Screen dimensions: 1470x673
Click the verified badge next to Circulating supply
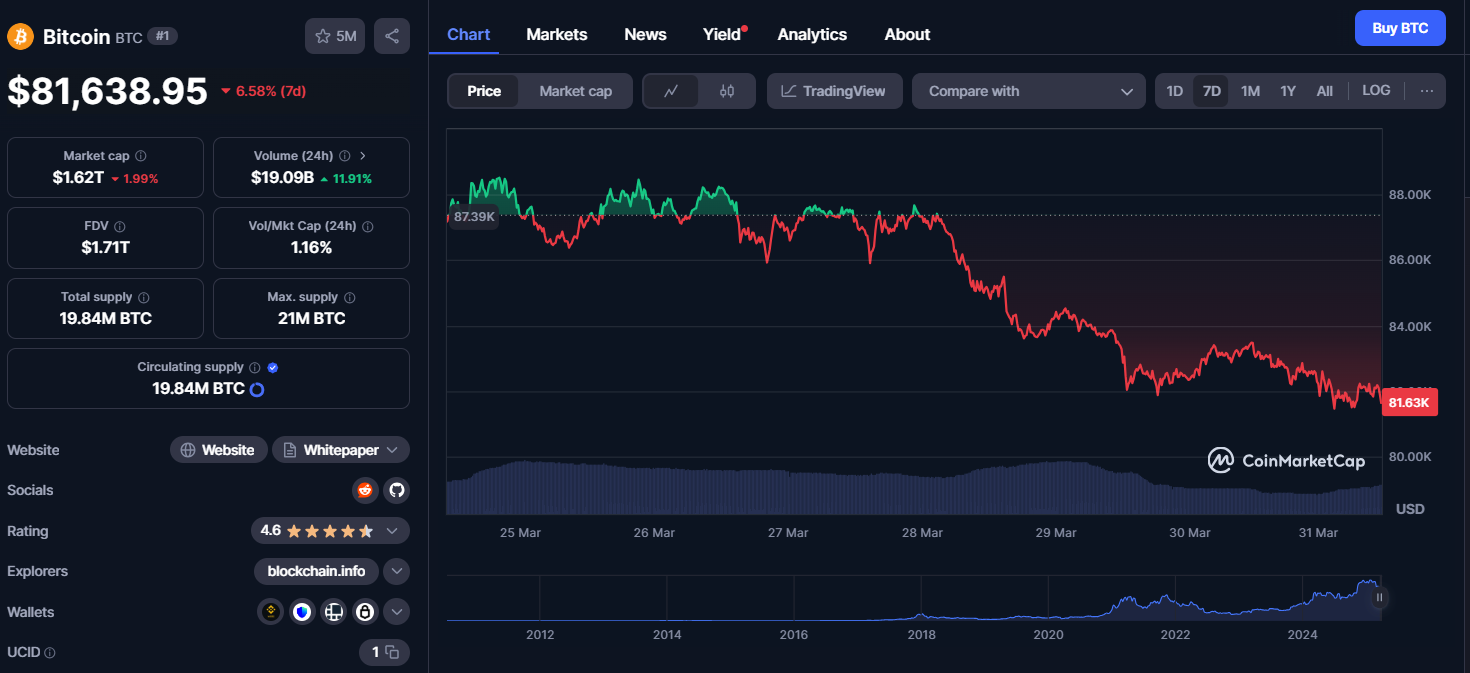pyautogui.click(x=273, y=368)
